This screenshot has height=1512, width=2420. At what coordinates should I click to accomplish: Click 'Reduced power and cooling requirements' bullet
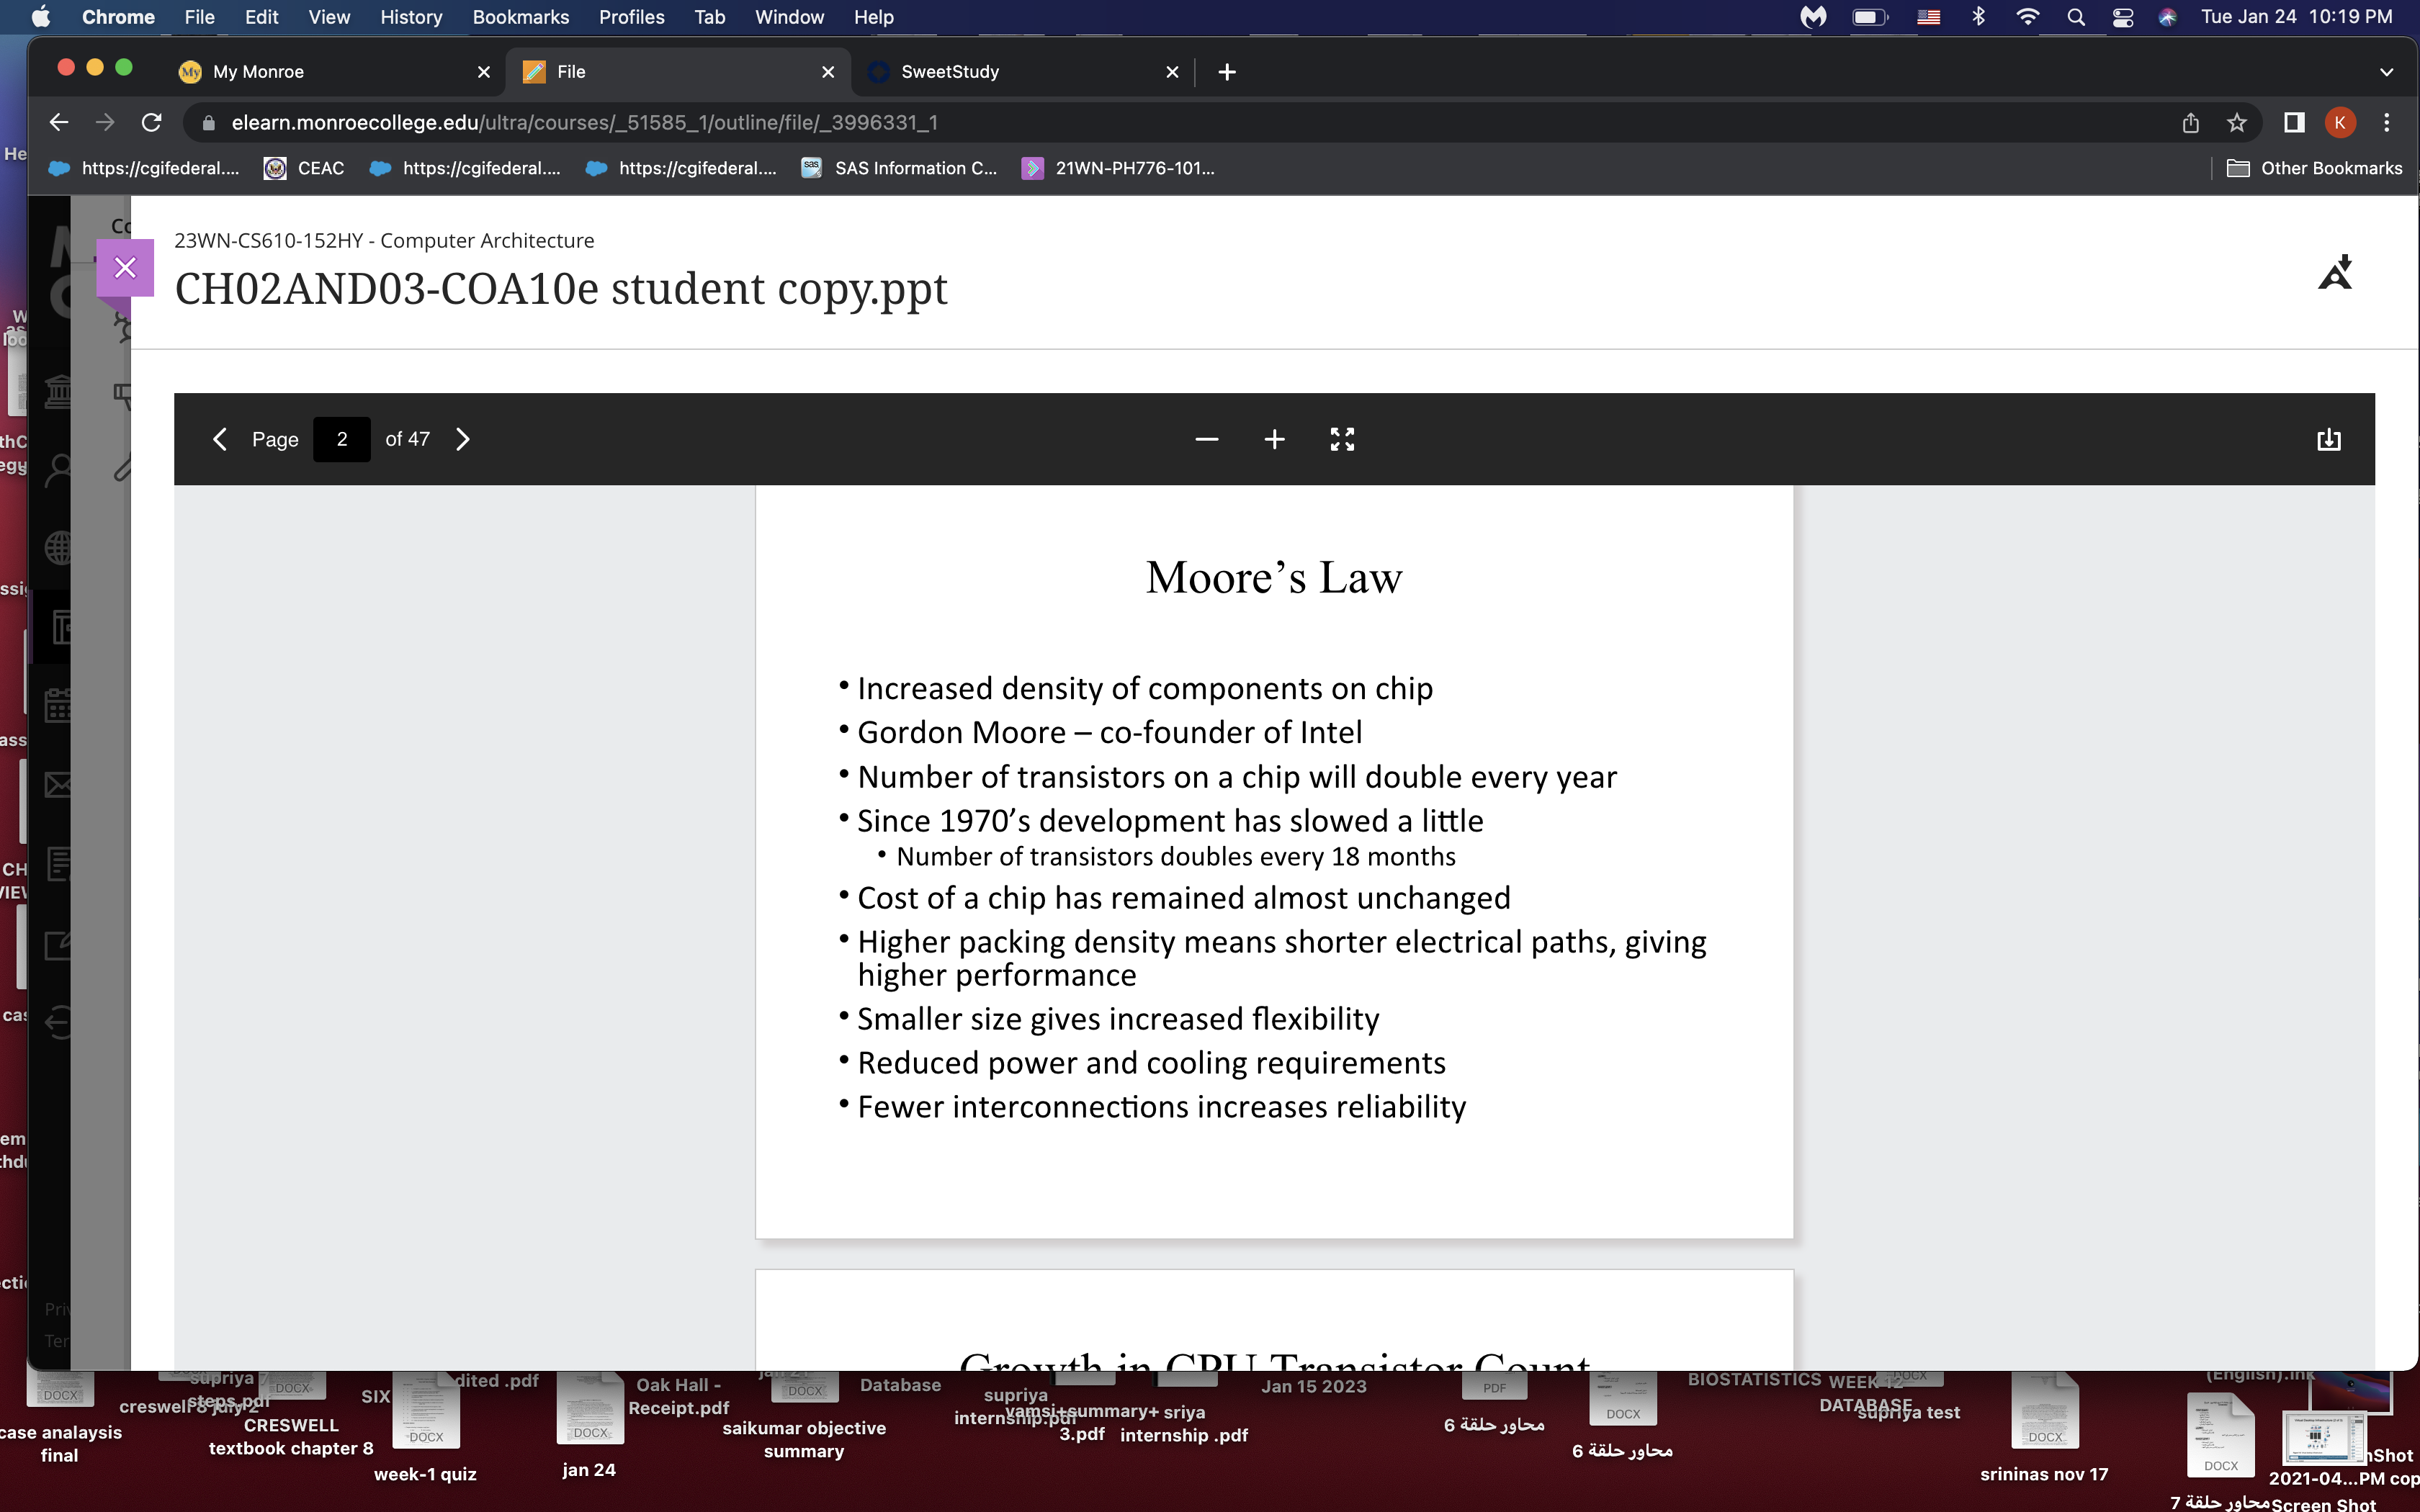[1151, 1062]
